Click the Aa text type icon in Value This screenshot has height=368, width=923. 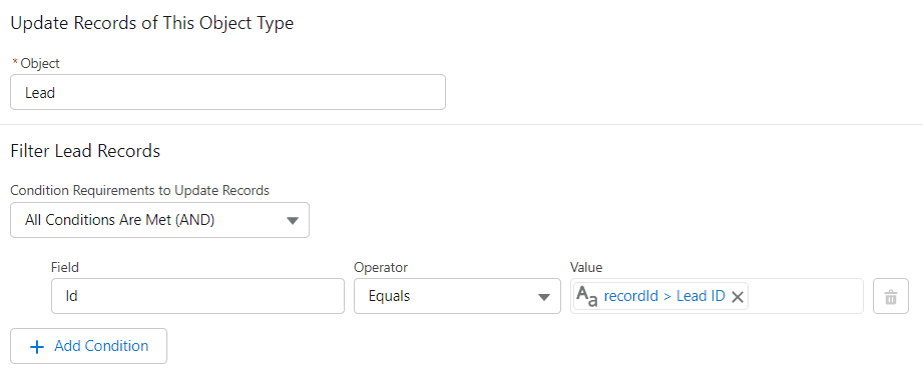point(587,296)
